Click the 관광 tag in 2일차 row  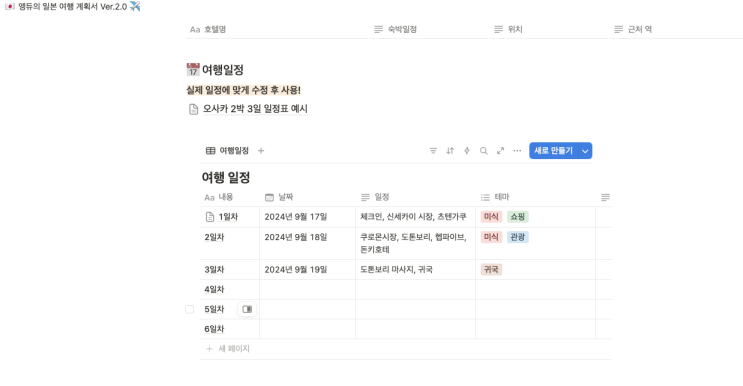pos(517,237)
